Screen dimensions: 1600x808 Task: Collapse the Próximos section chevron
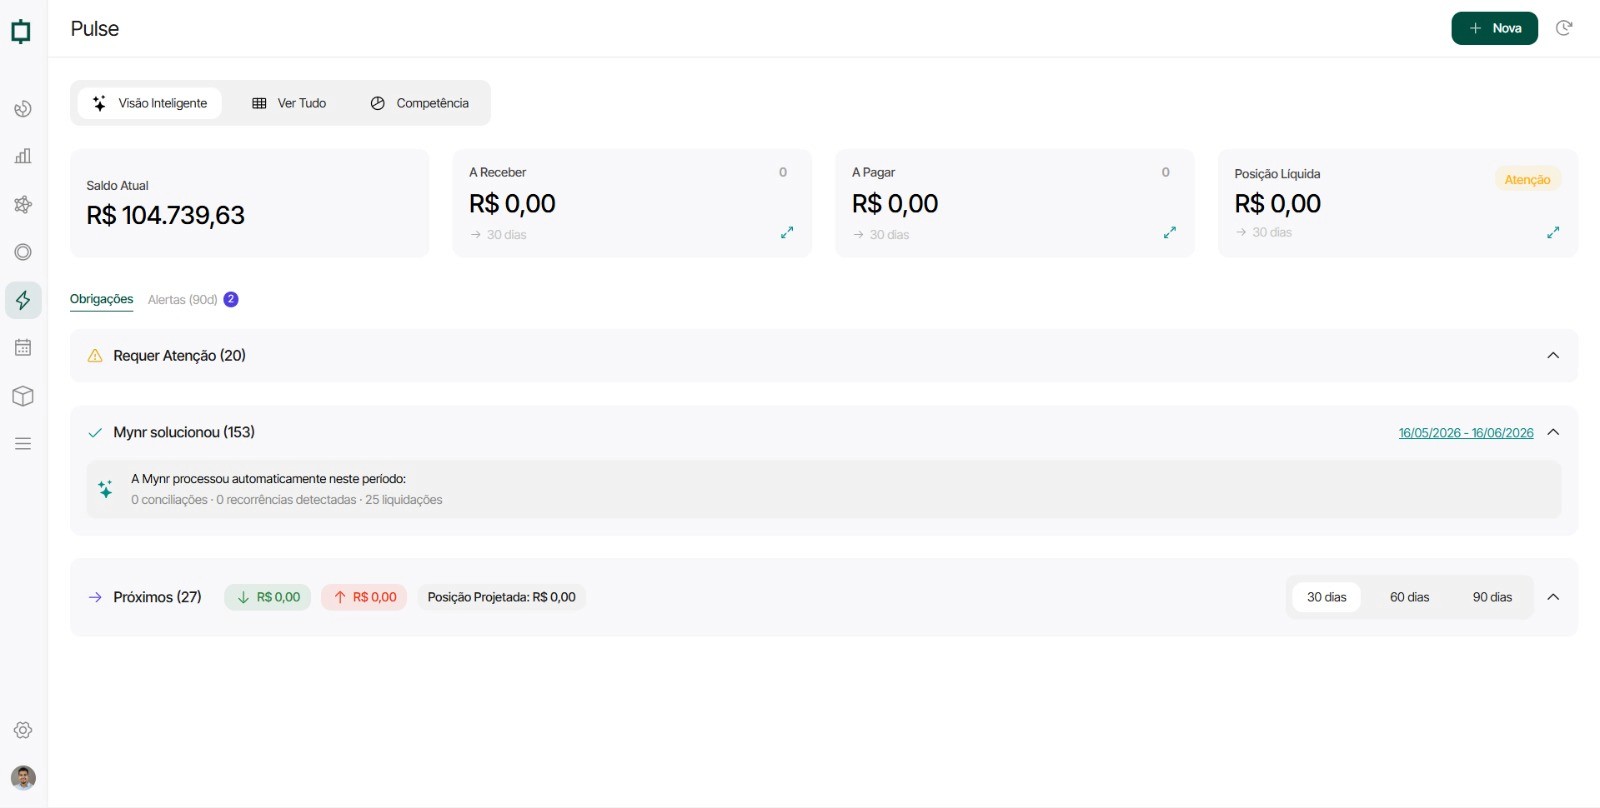click(1553, 597)
